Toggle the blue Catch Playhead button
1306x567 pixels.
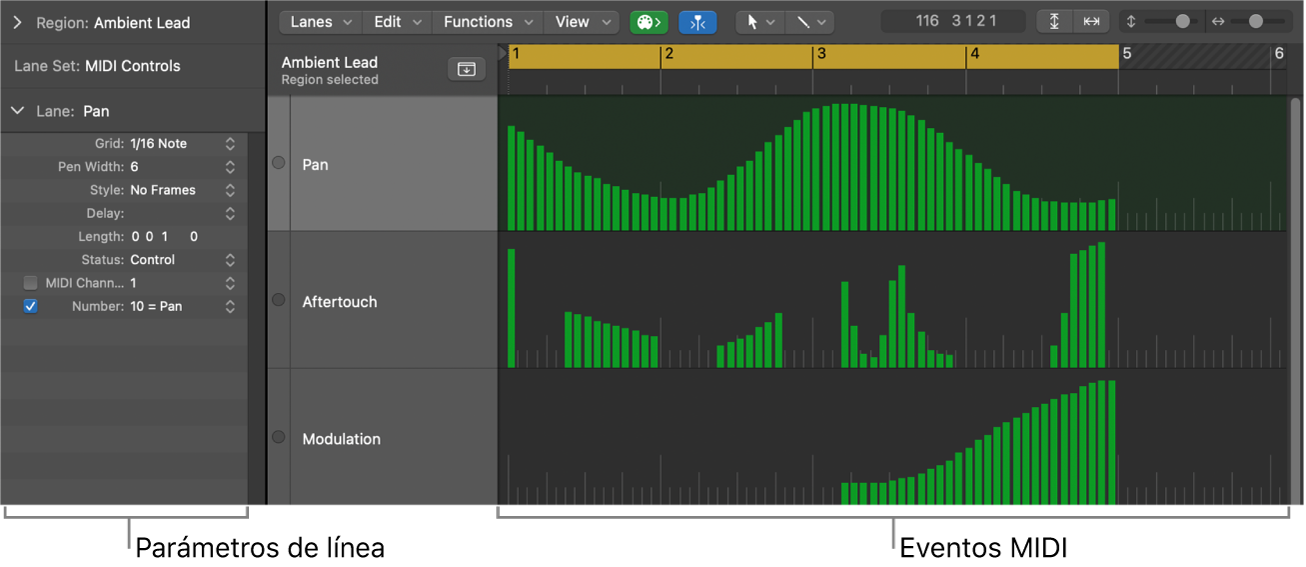tap(697, 22)
